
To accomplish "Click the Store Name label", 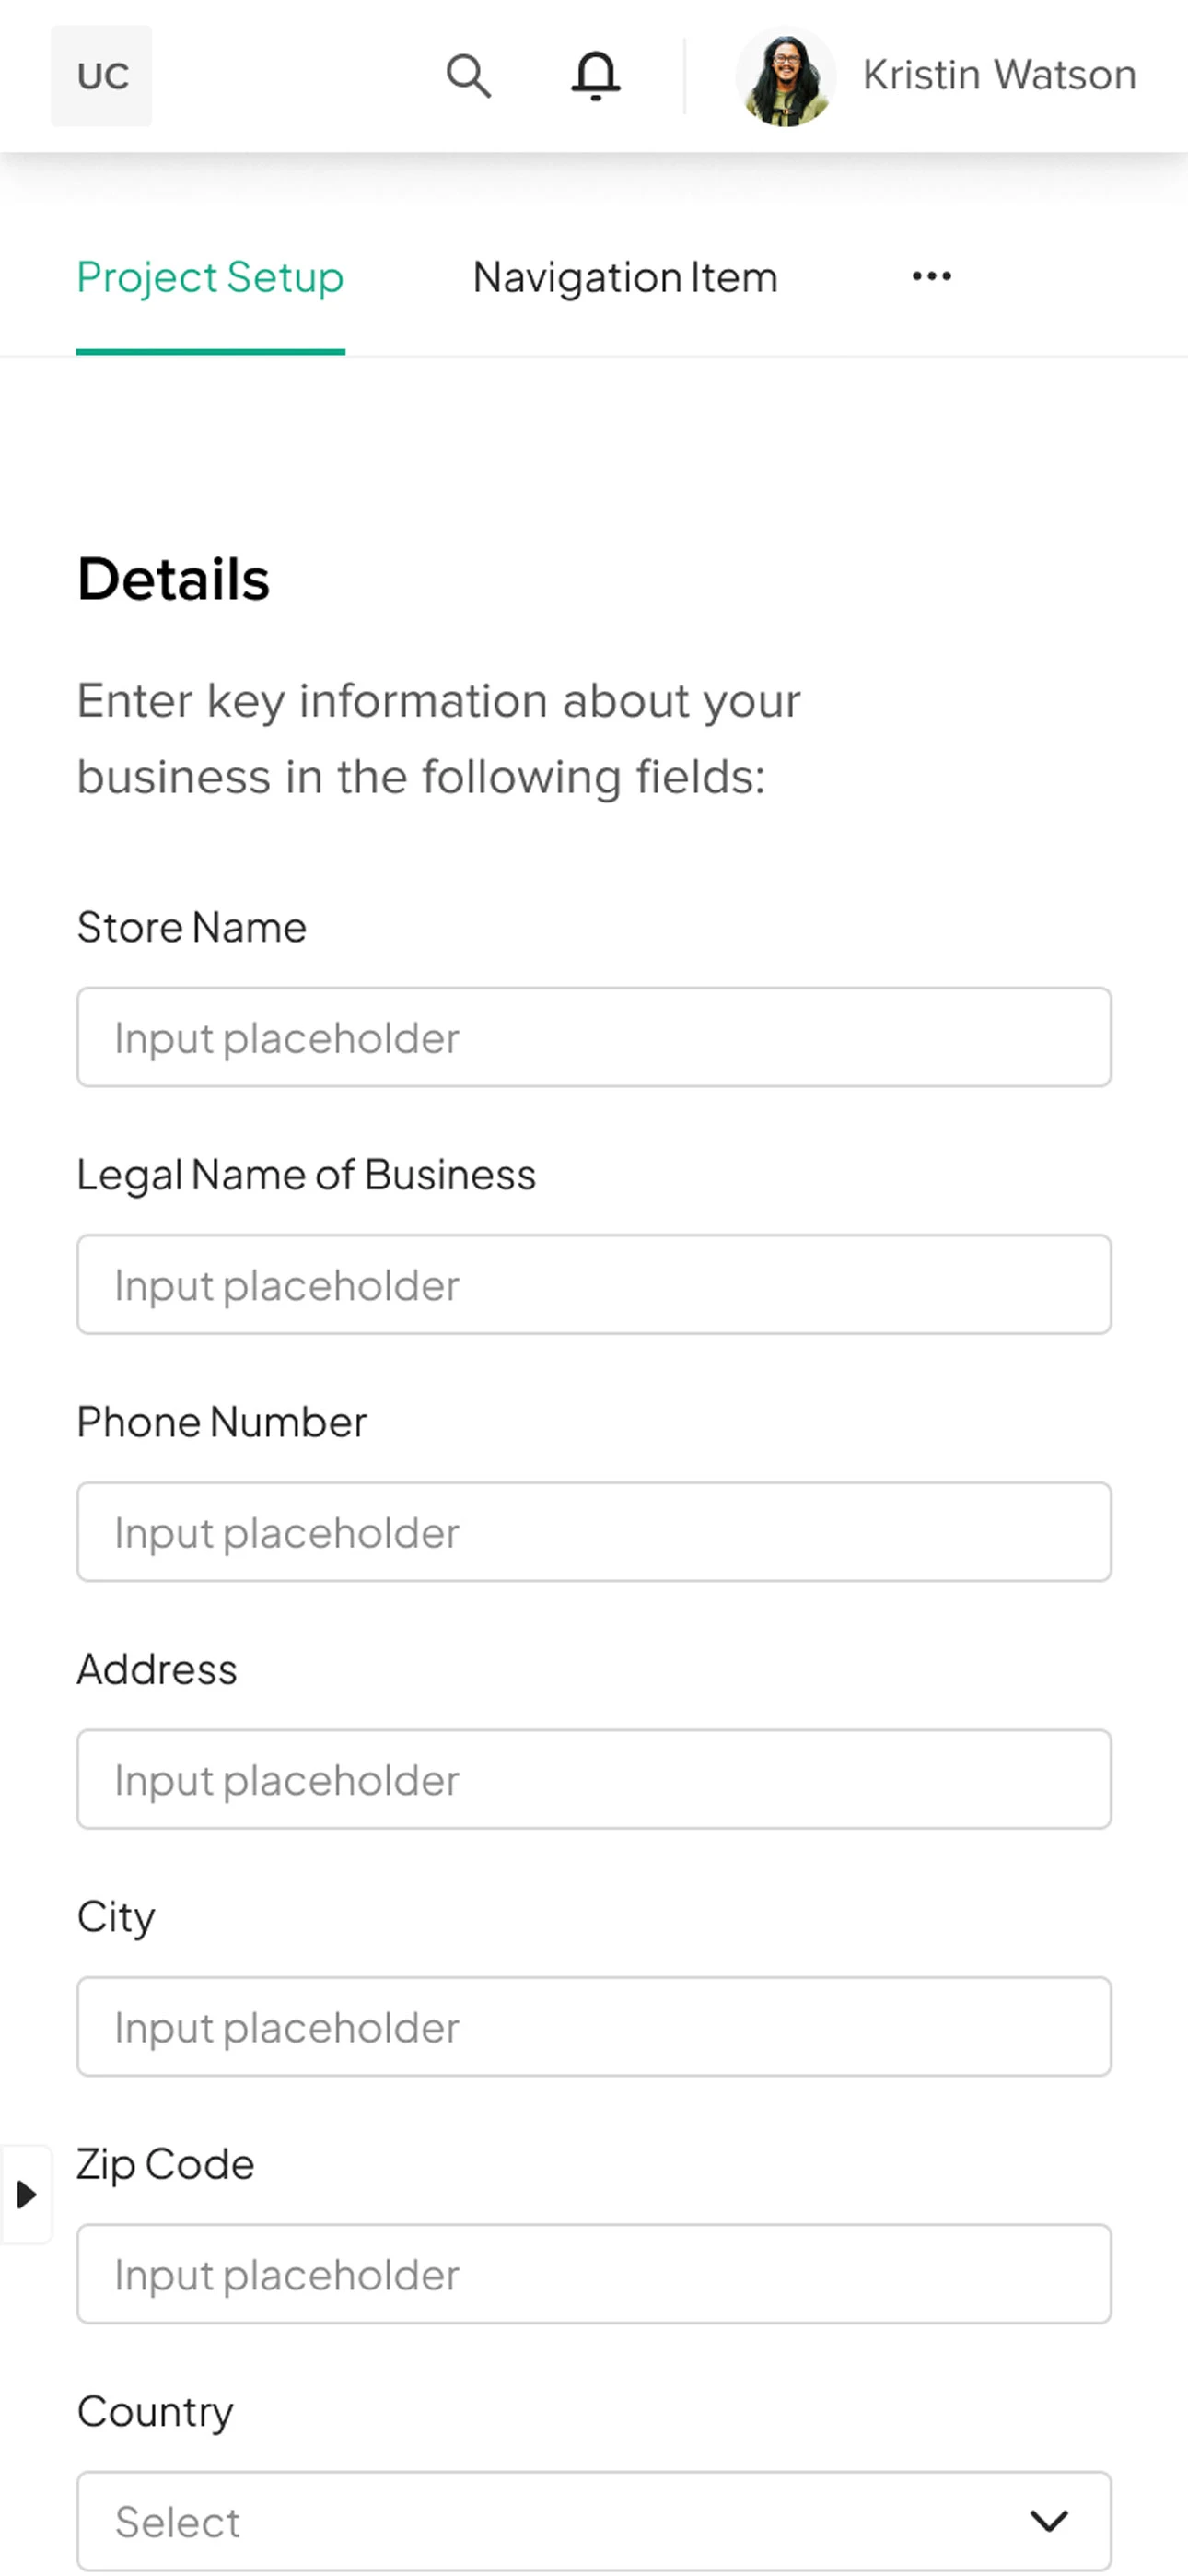I will pos(192,927).
